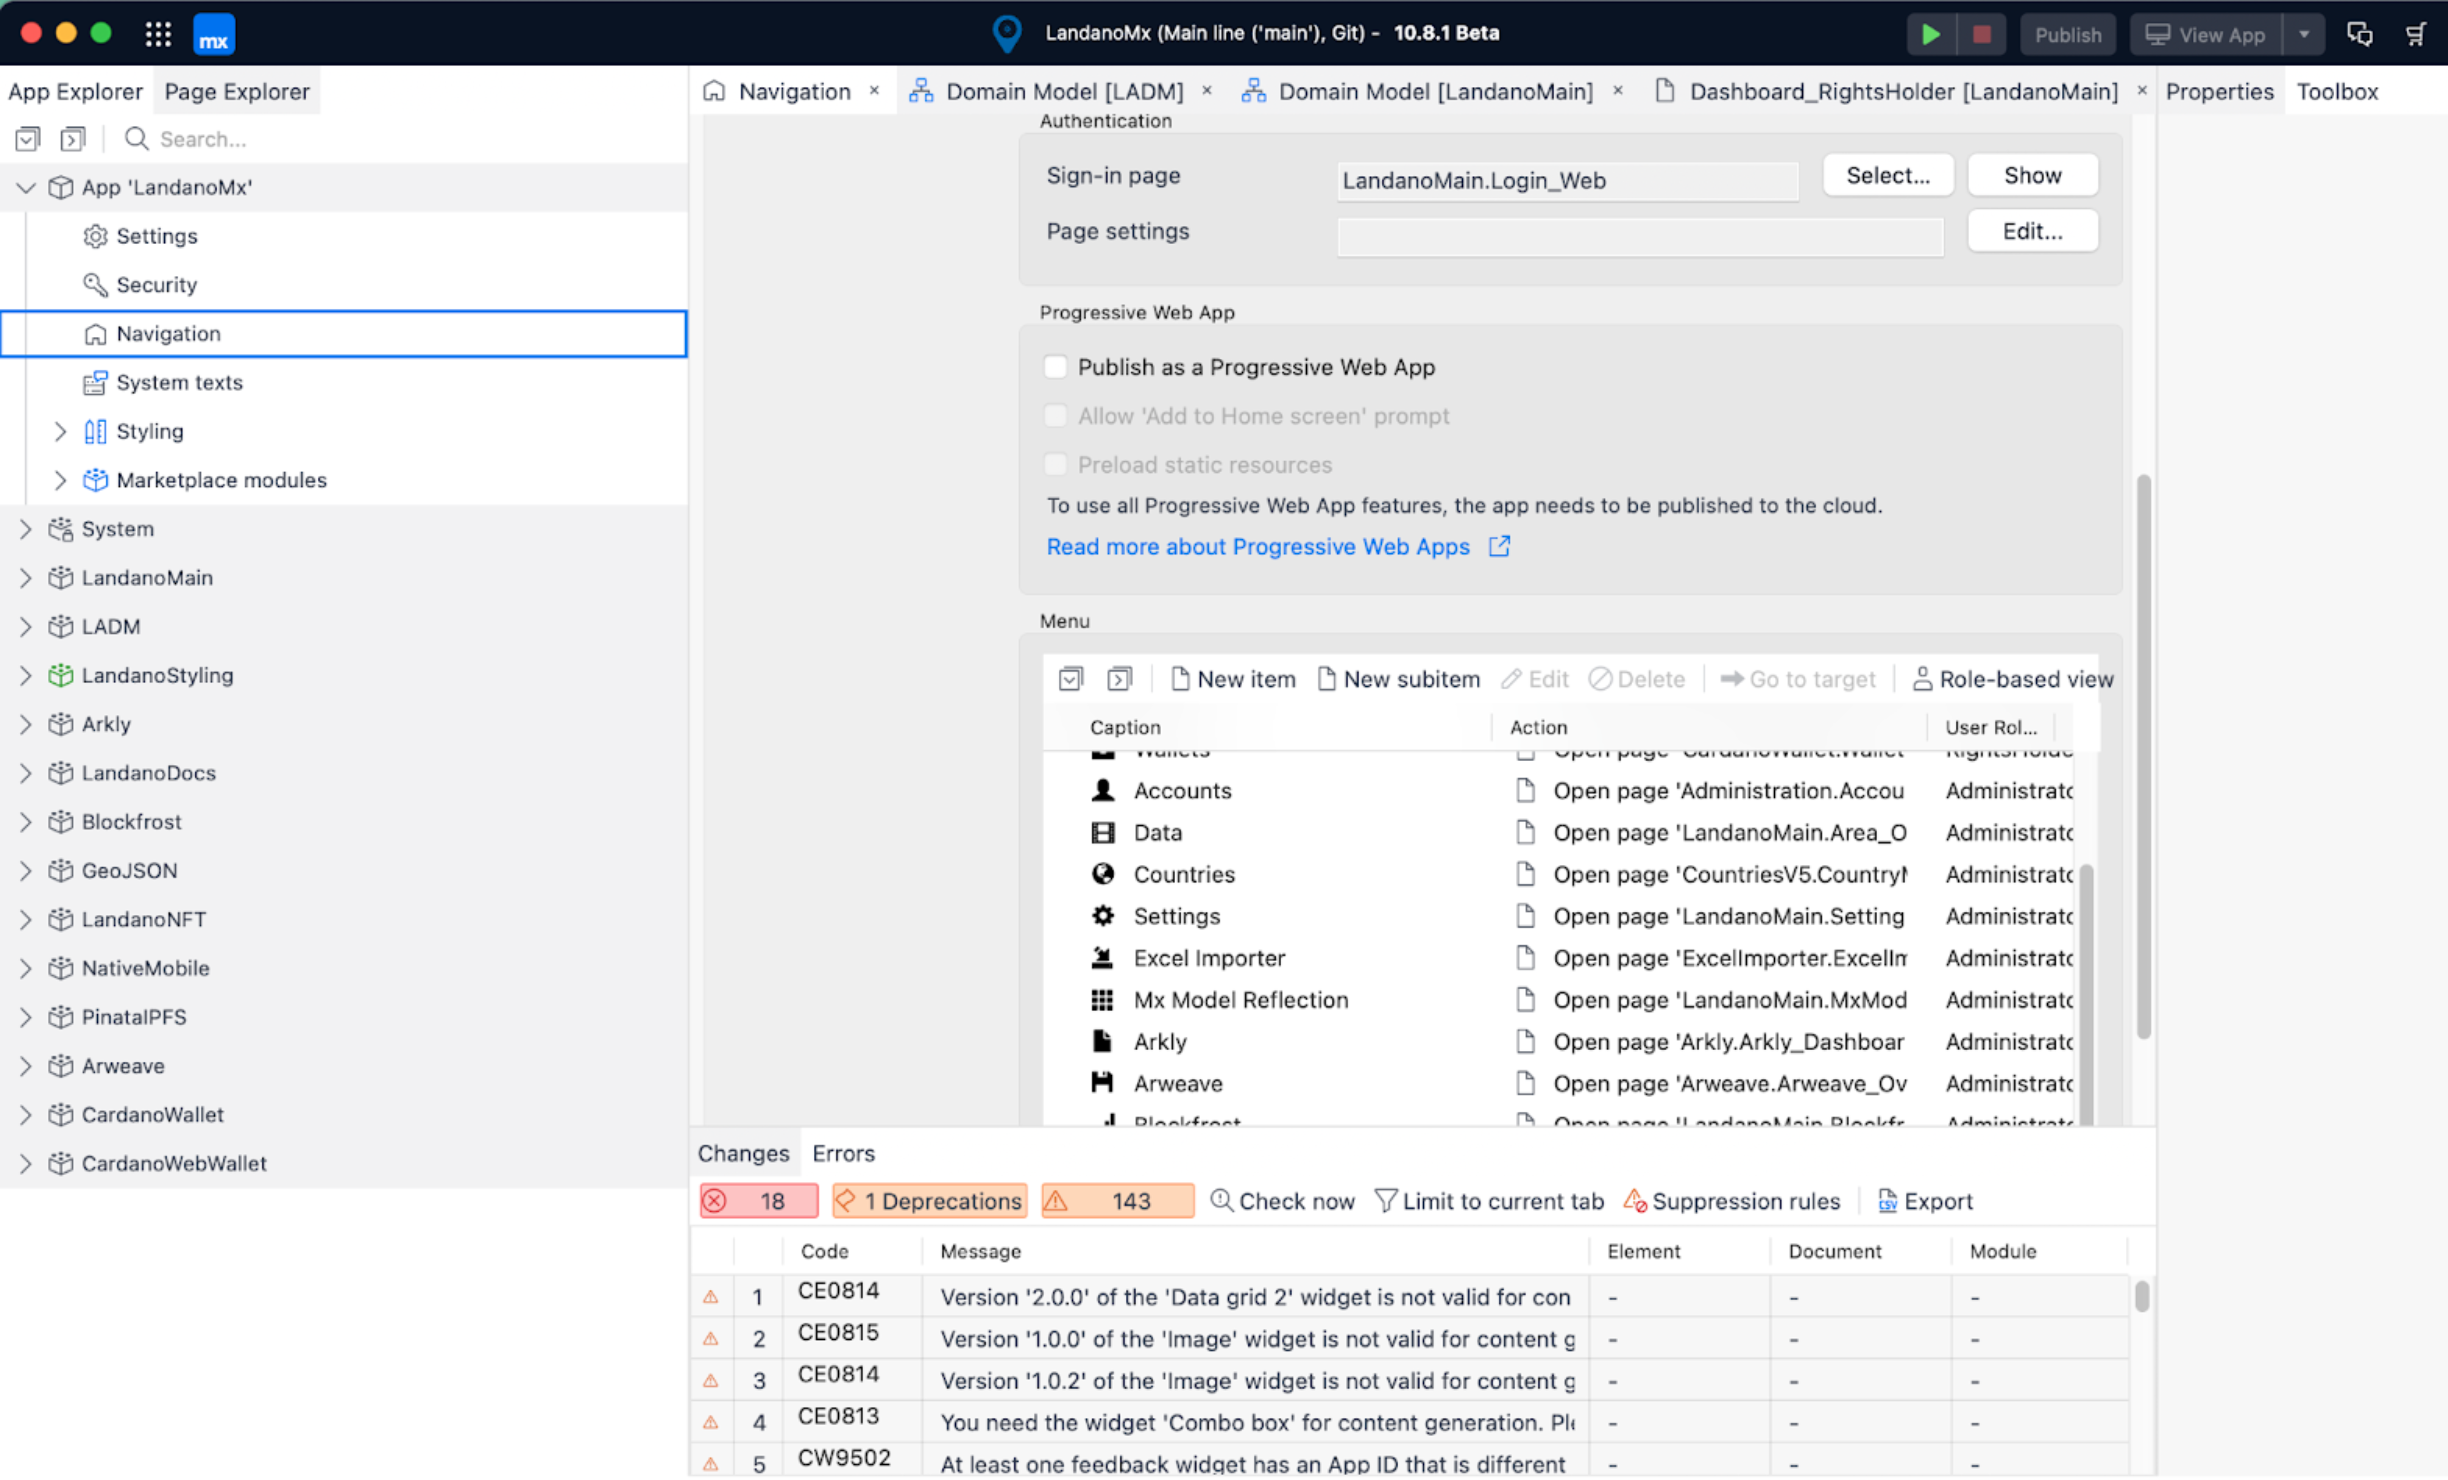The width and height of the screenshot is (2448, 1480).
Task: Toggle the 143 warnings filter
Action: click(1117, 1201)
